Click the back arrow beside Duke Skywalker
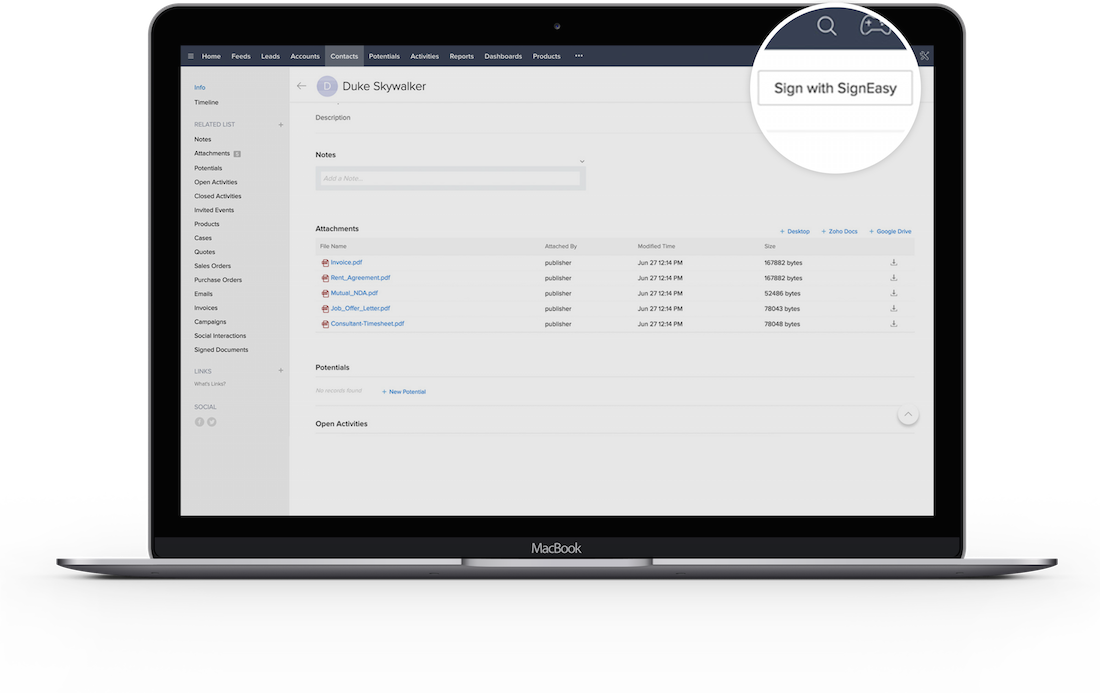 302,86
